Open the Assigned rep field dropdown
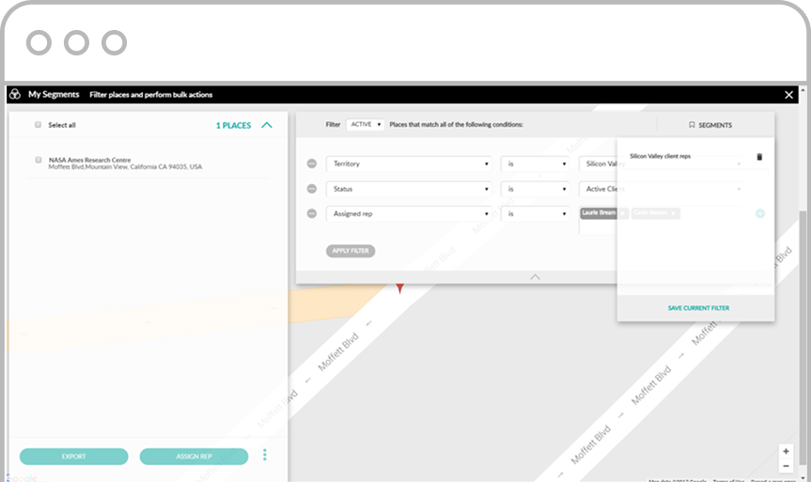This screenshot has width=811, height=482. [x=409, y=214]
